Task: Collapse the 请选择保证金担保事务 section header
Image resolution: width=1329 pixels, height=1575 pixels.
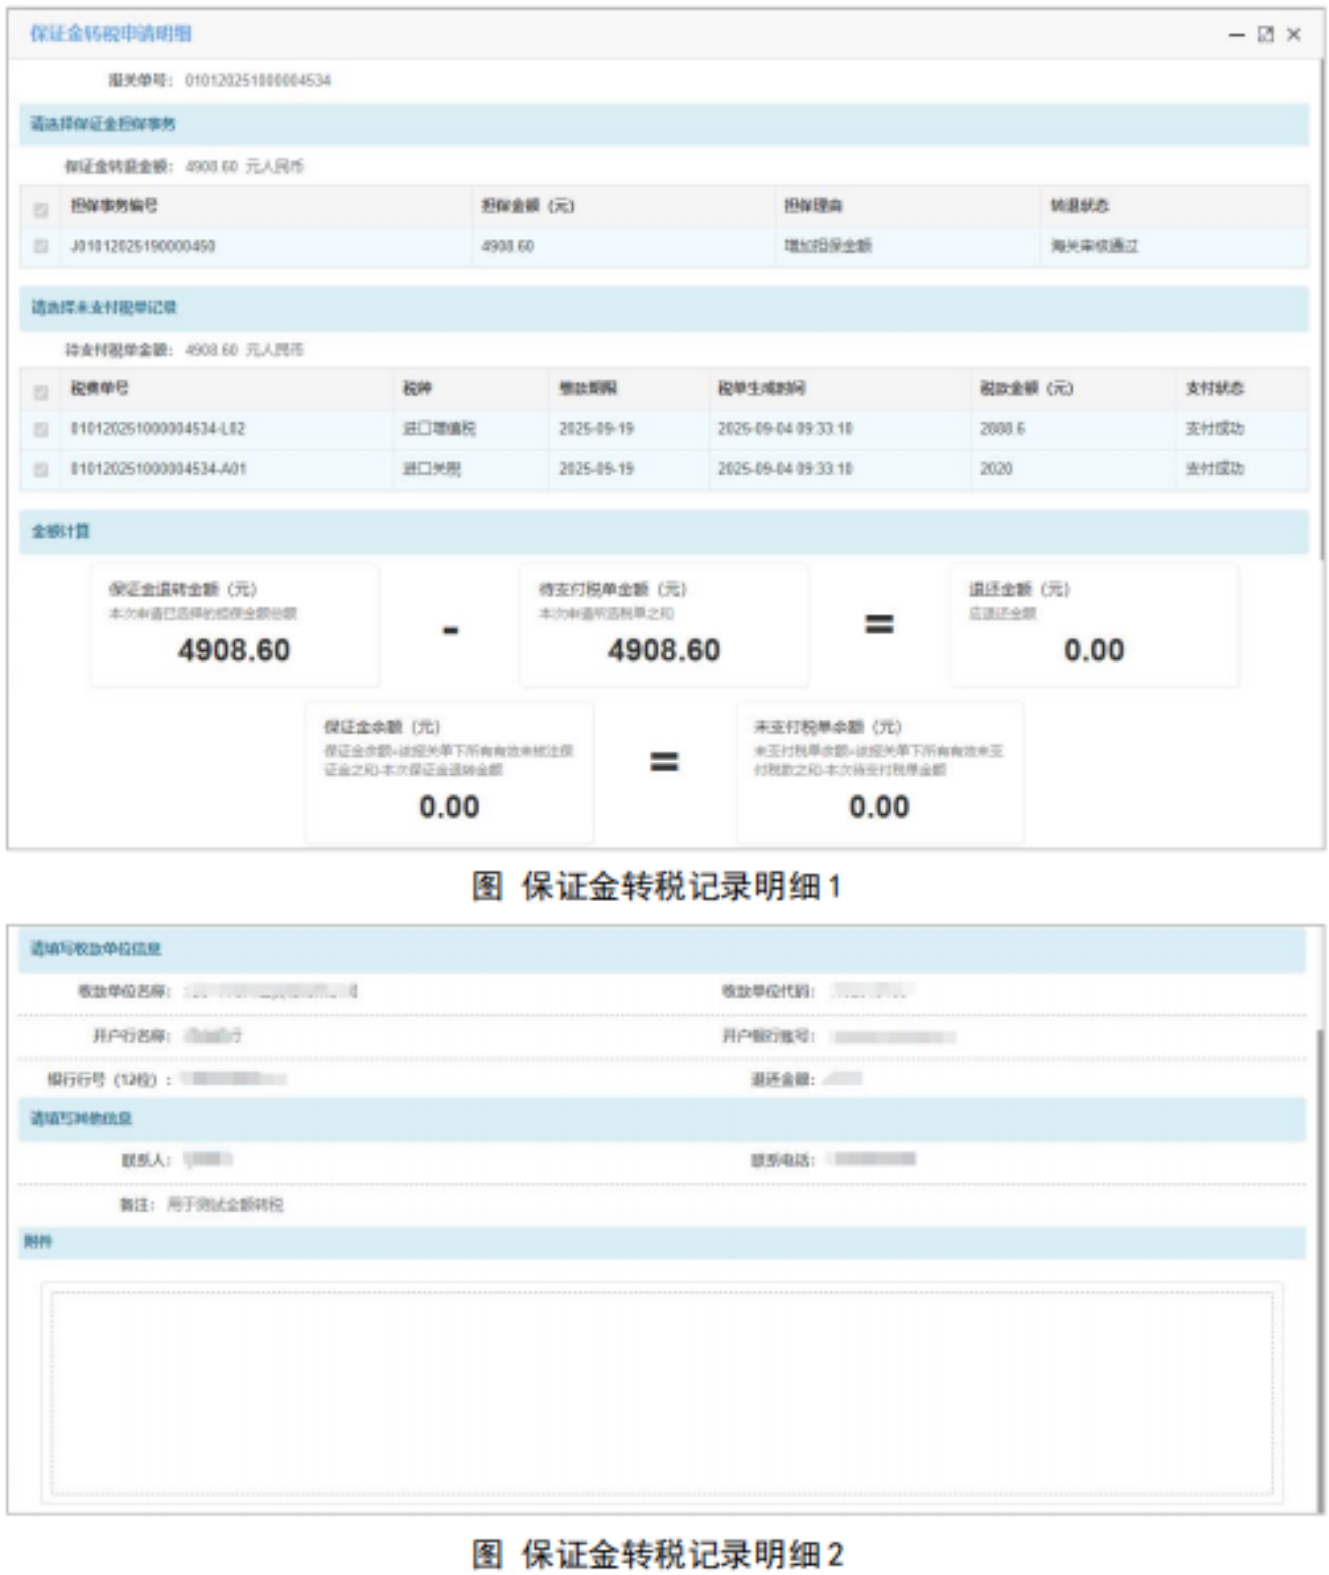Action: [x=664, y=124]
